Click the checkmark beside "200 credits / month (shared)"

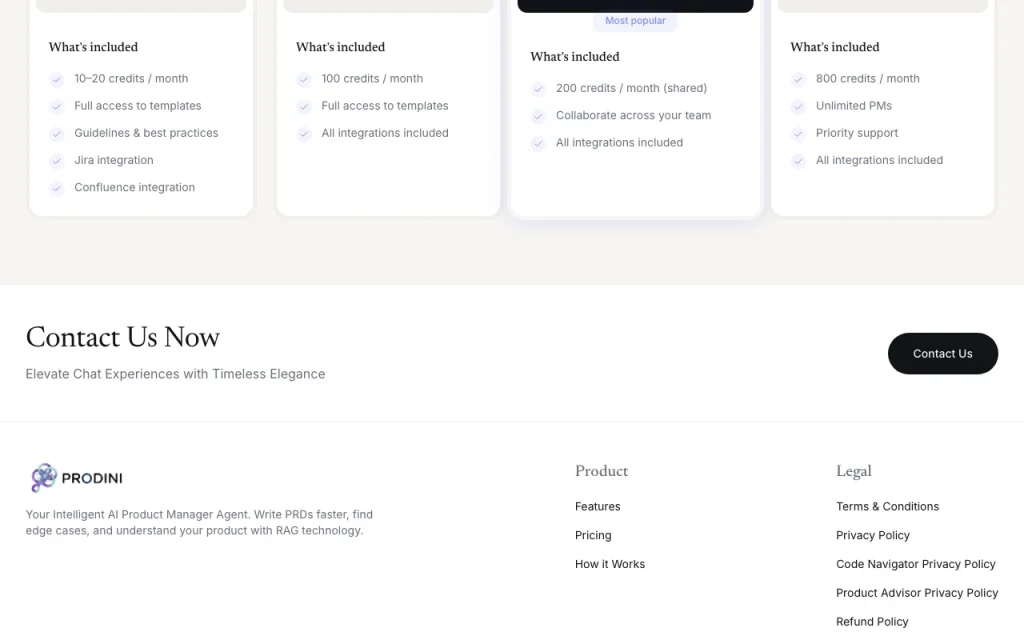[538, 89]
